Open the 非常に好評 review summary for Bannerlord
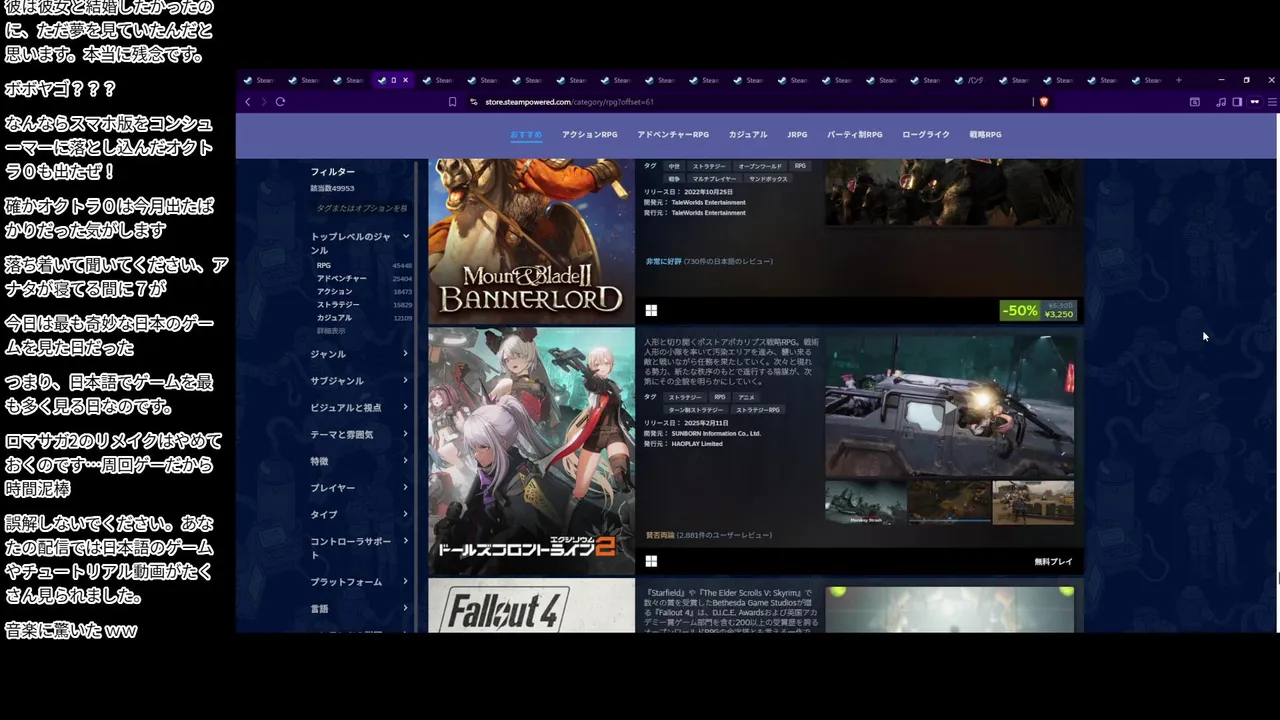1280x720 pixels. coord(709,262)
